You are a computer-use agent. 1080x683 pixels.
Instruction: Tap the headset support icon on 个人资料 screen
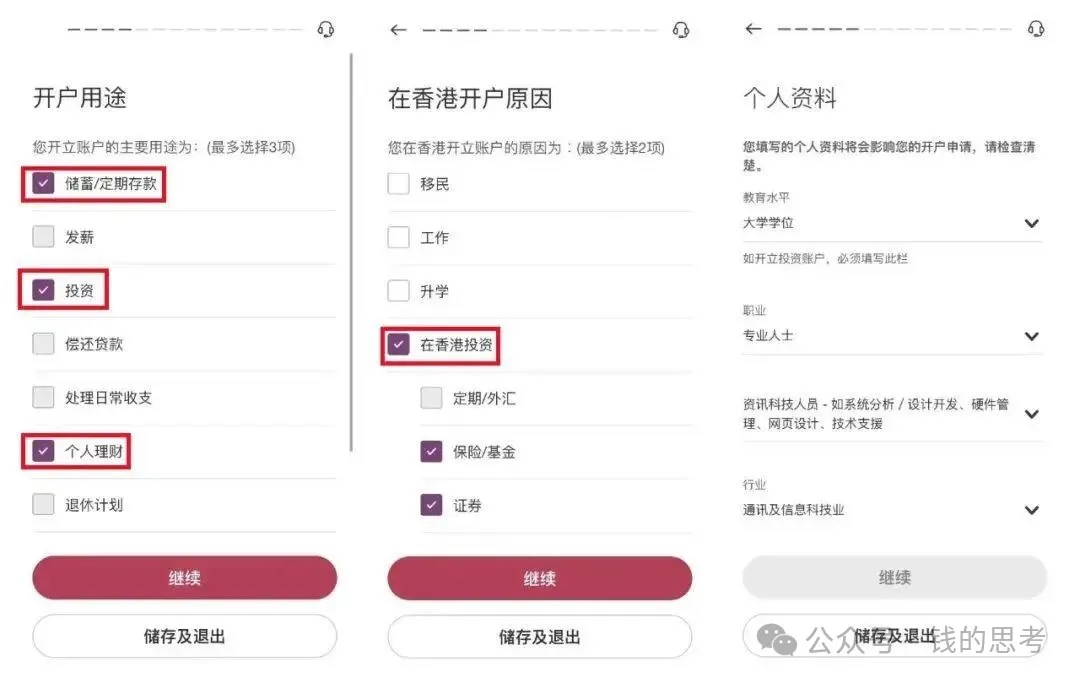(x=1036, y=29)
